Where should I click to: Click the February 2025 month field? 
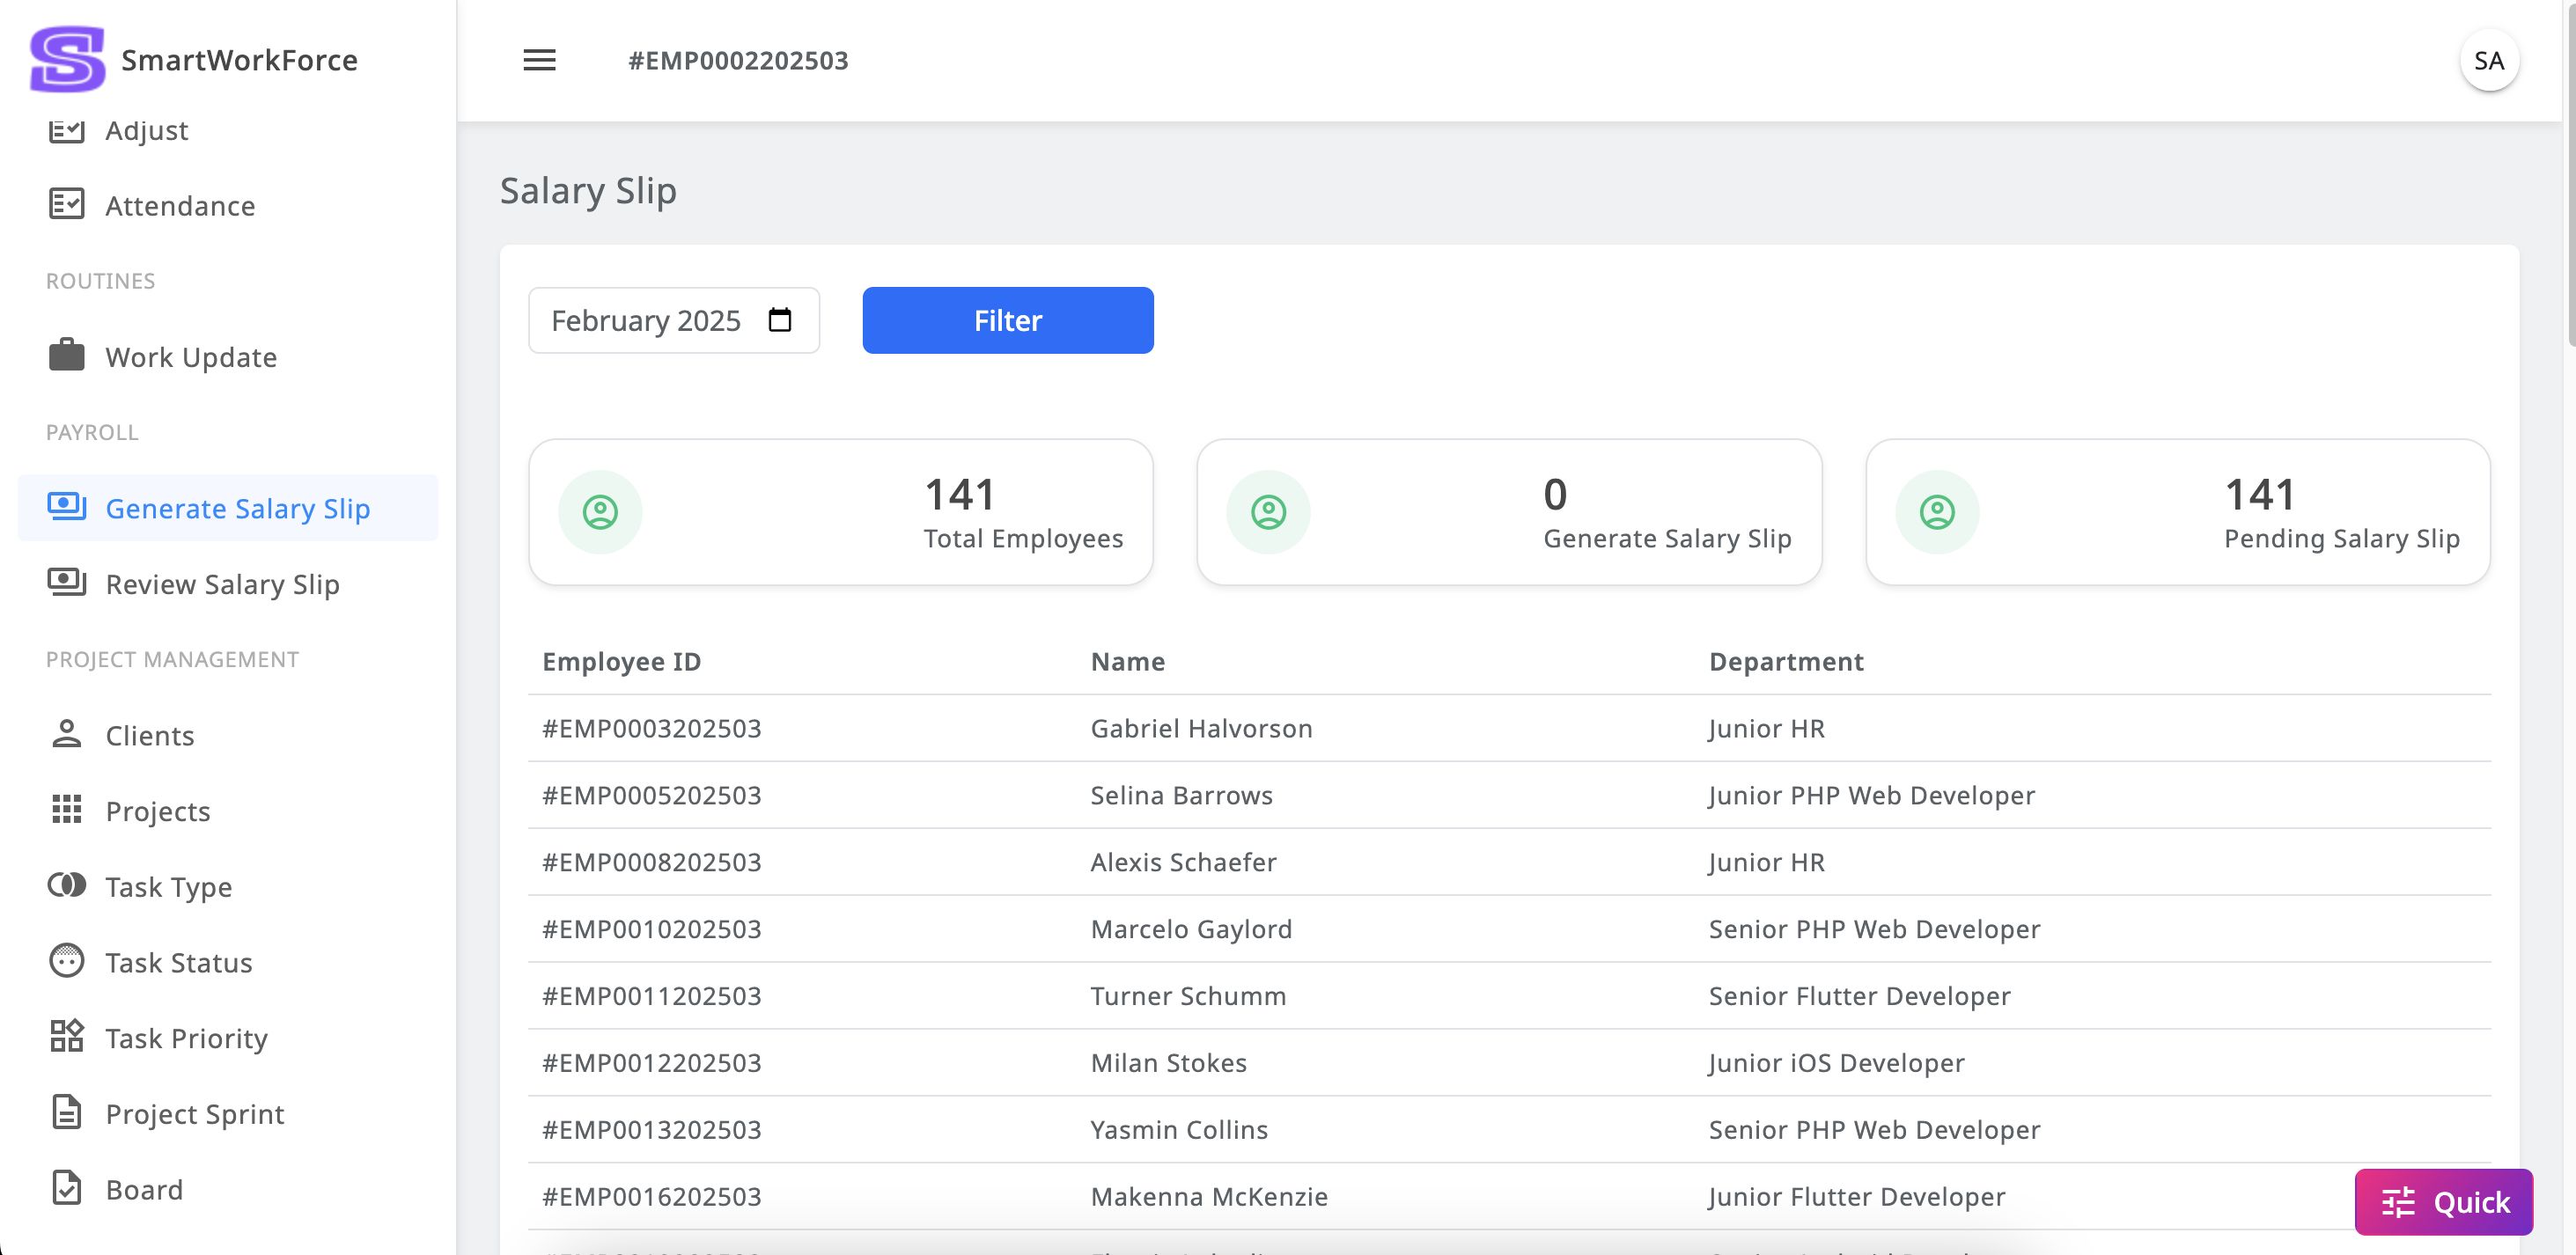coord(646,320)
